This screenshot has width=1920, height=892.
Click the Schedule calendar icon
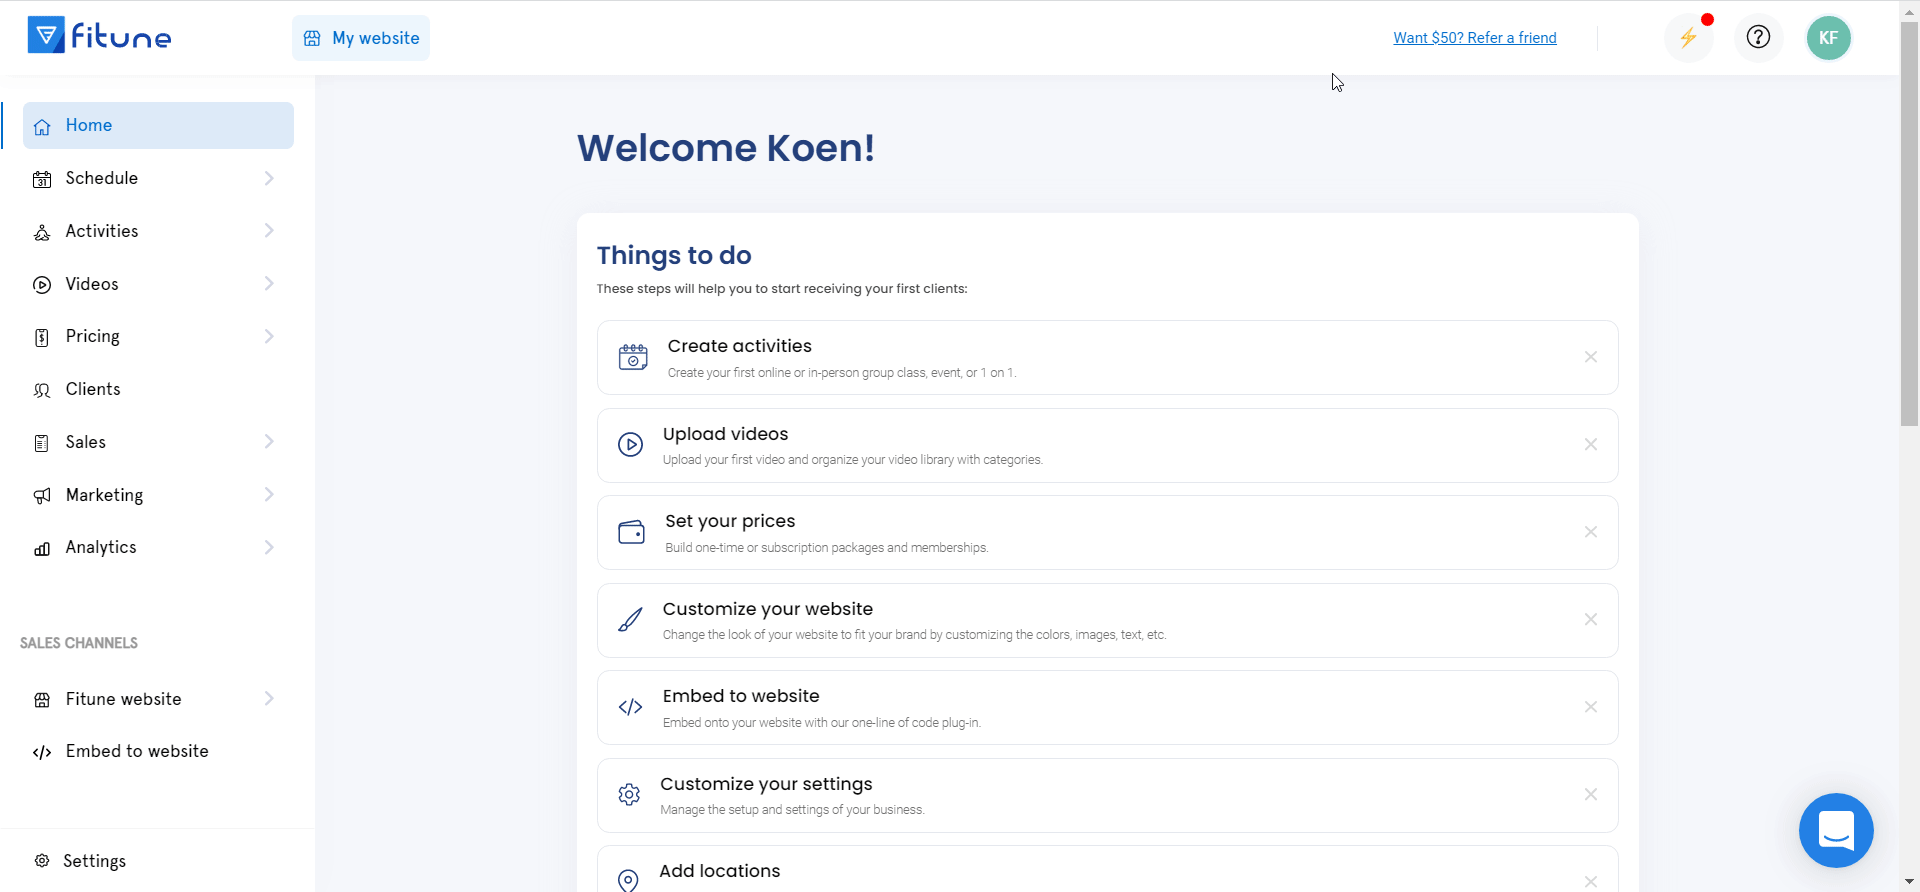[42, 180]
